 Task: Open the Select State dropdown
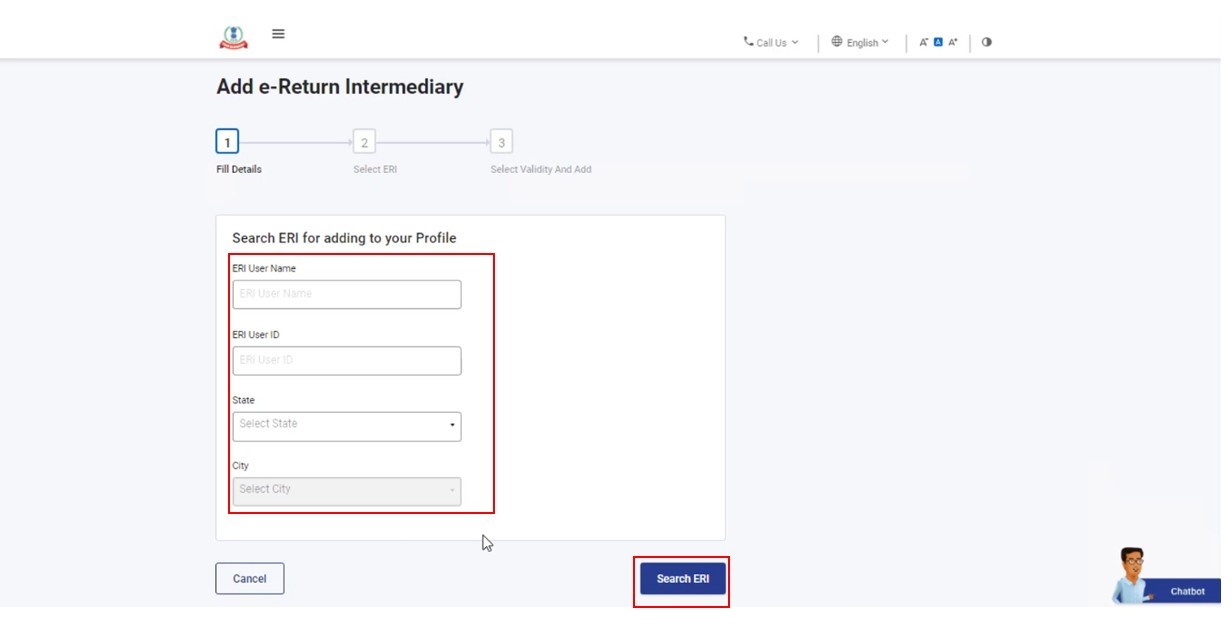[347, 426]
